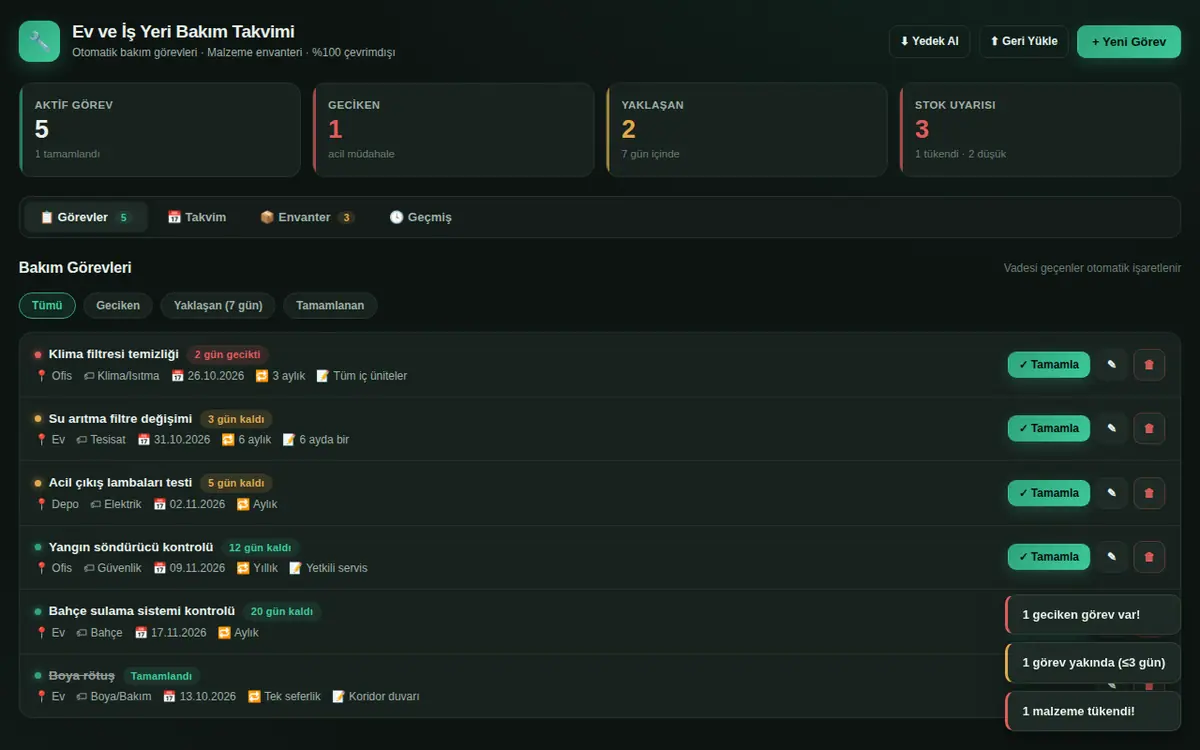Delete the Yangın söndürücü kontrolü task
Viewport: 1200px width, 750px height.
[x=1149, y=557]
